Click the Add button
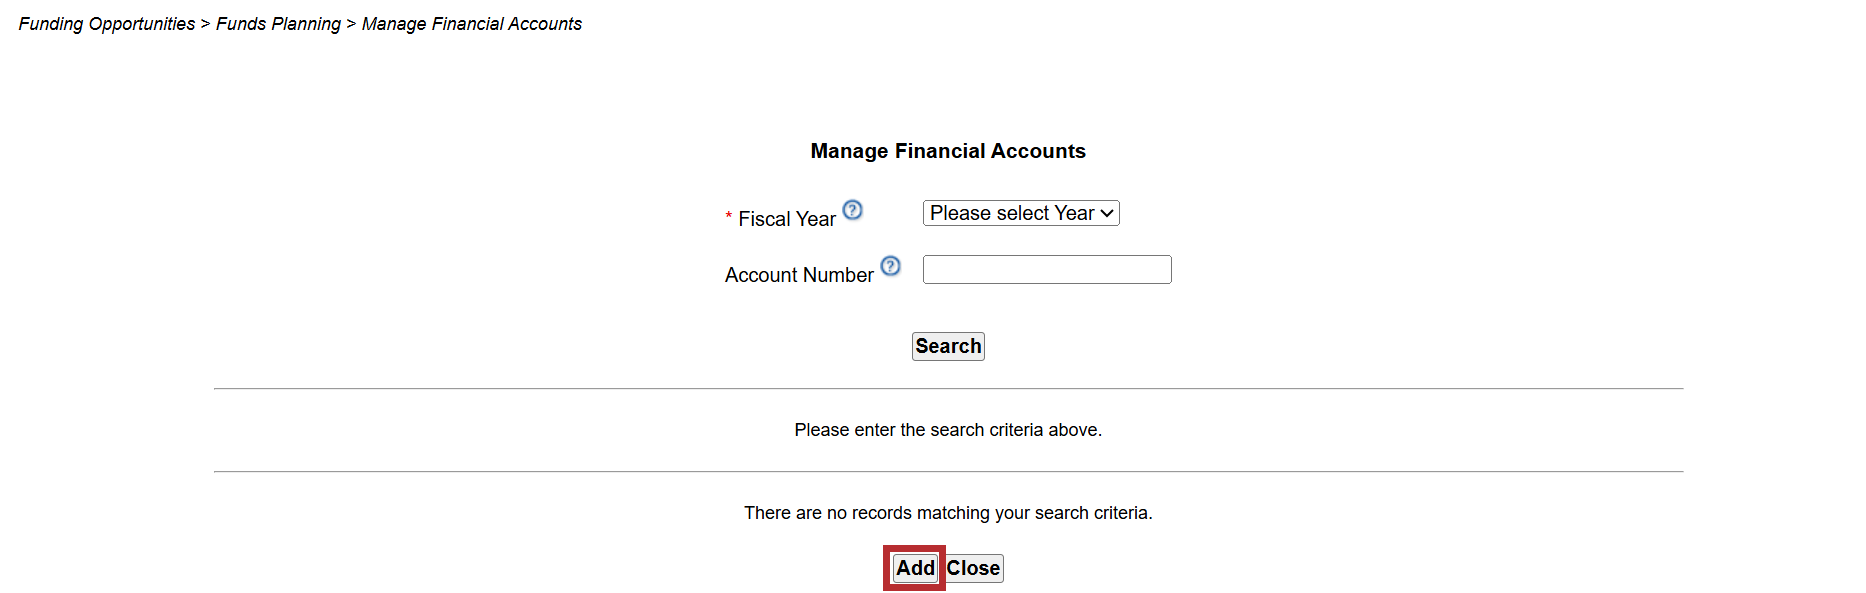Viewport: 1866px width, 593px height. coord(915,568)
